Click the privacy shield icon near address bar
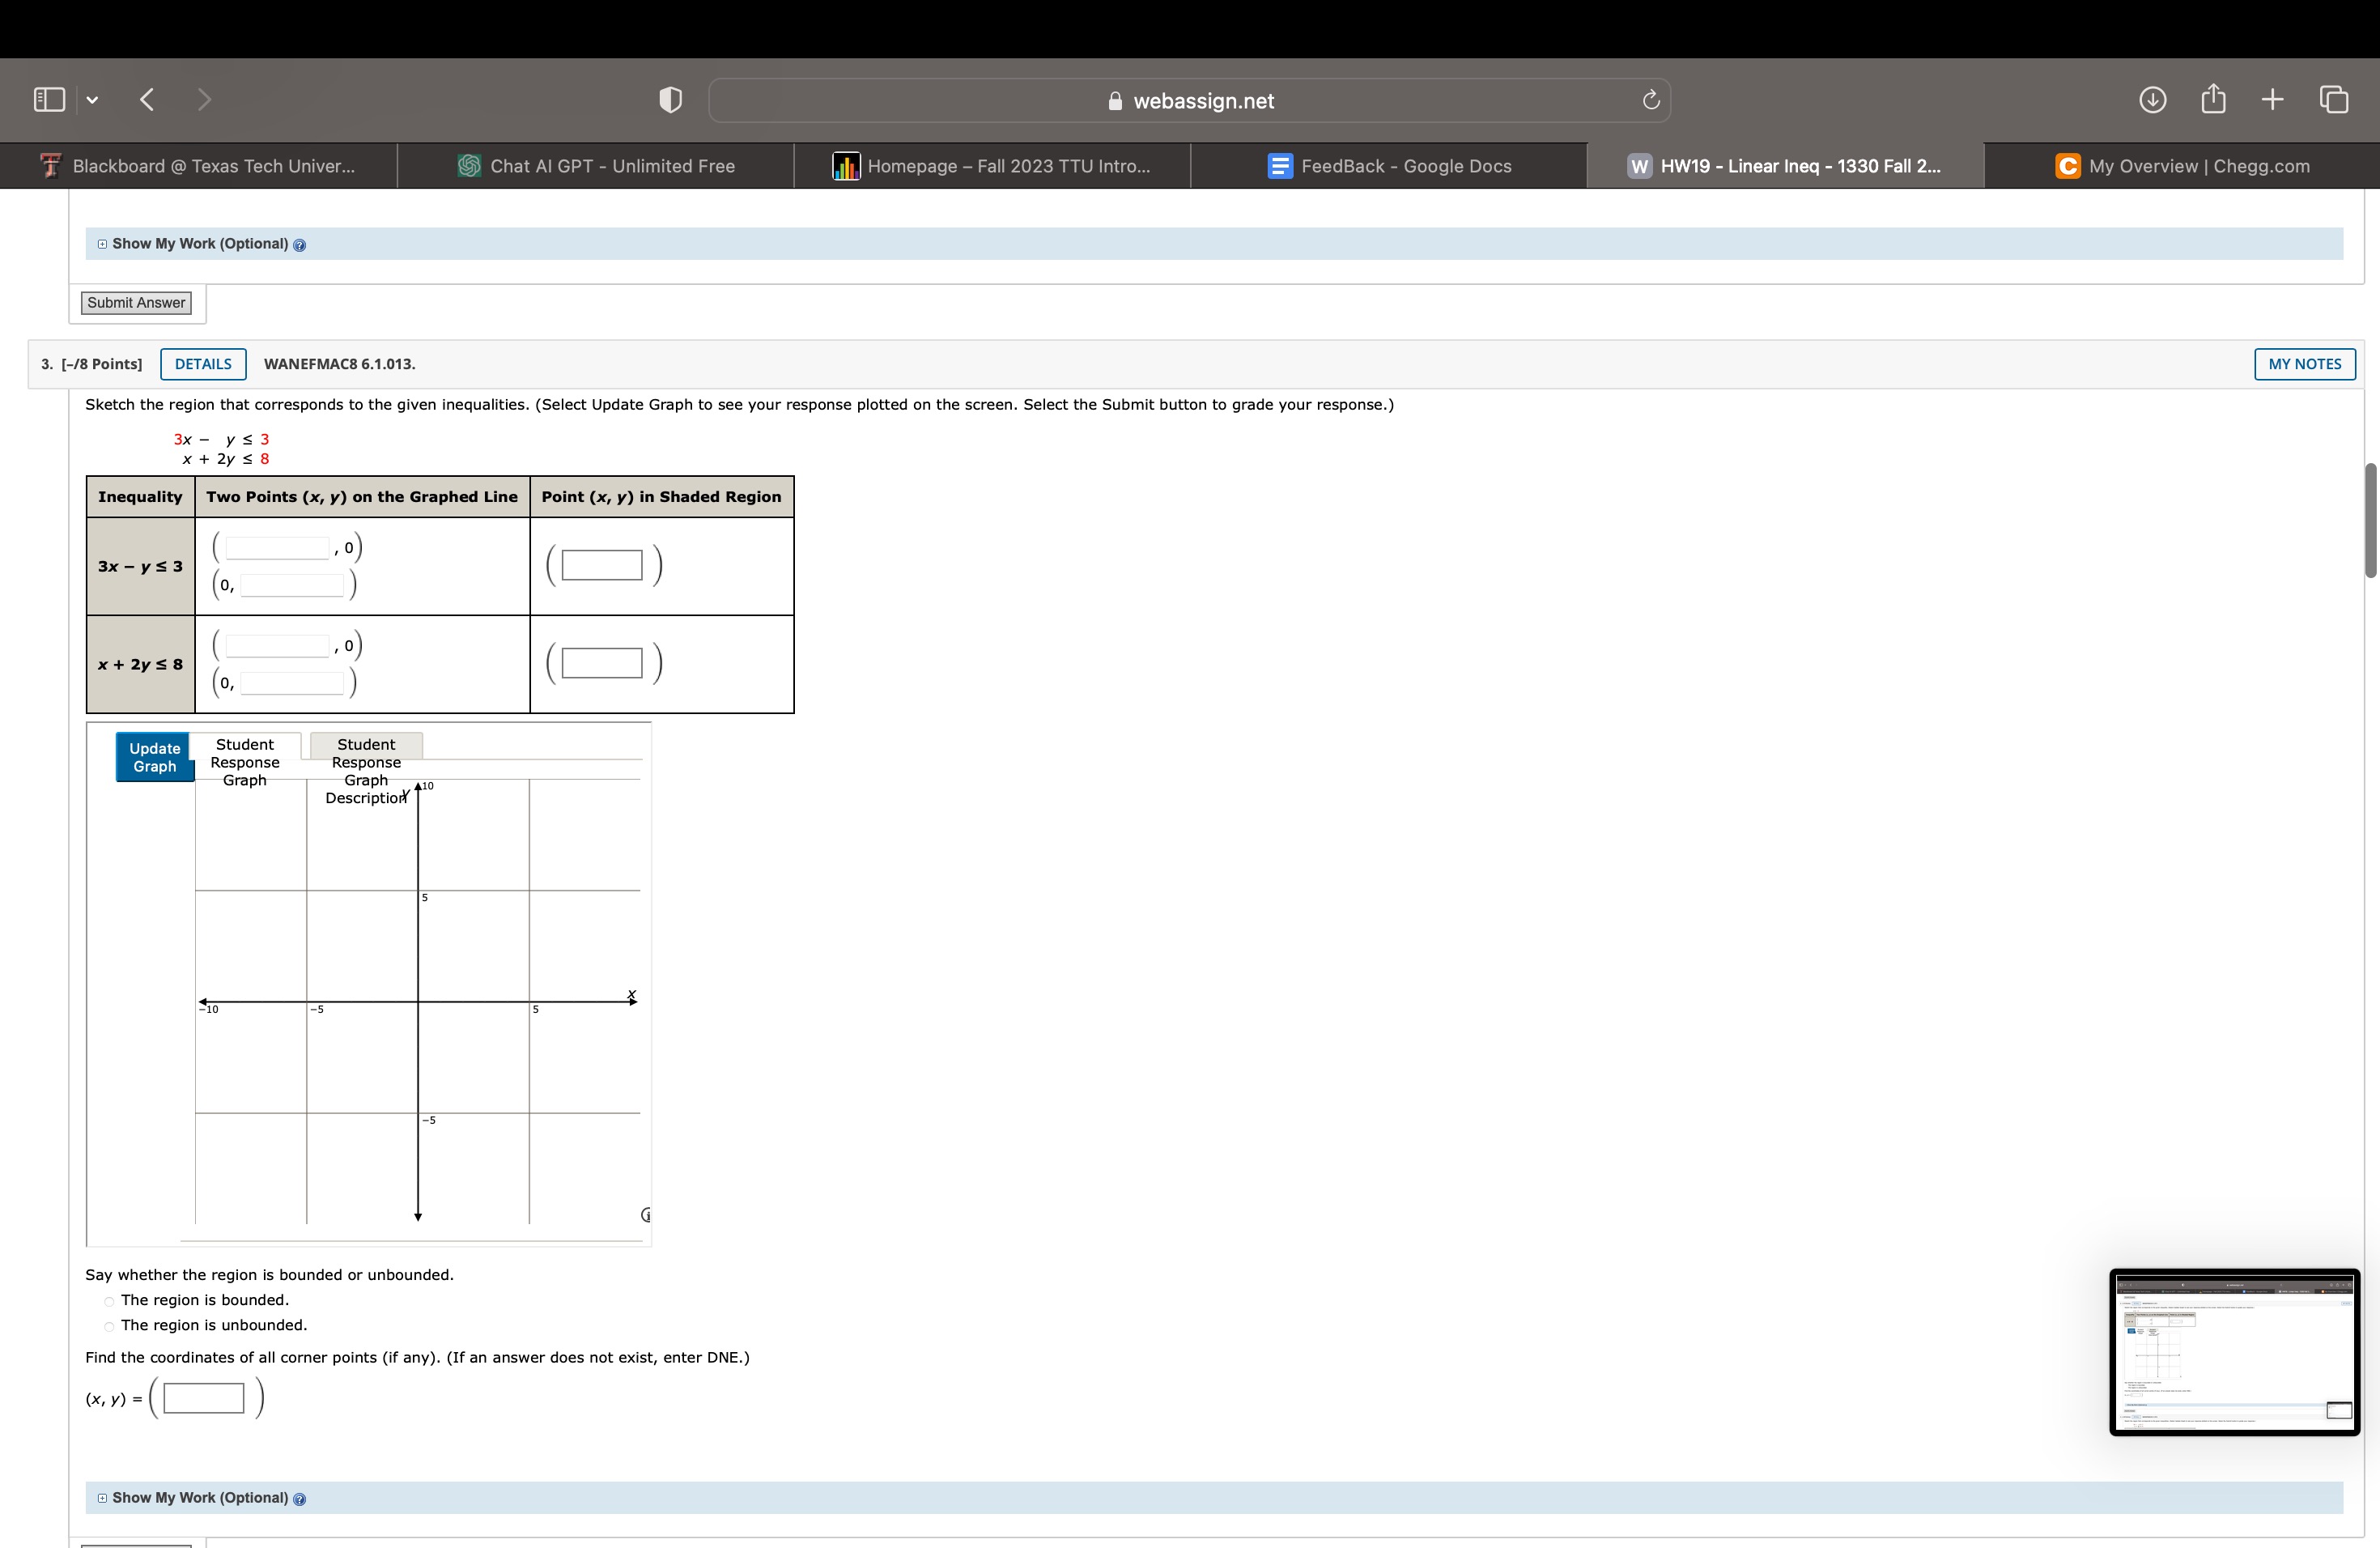The height and width of the screenshot is (1548, 2380). (x=669, y=99)
